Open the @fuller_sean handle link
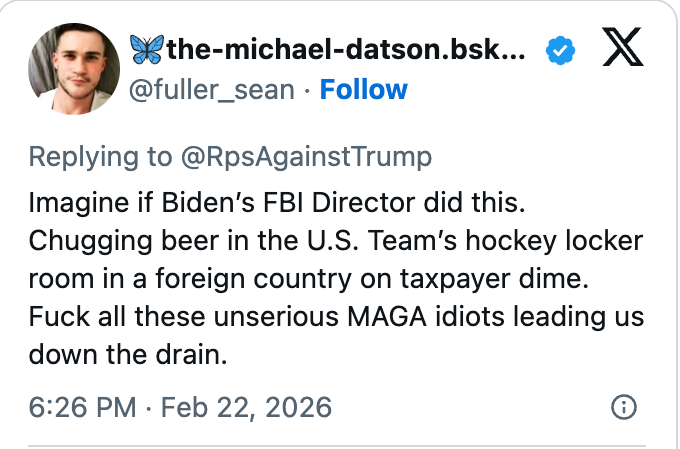This screenshot has height=449, width=680. [212, 90]
